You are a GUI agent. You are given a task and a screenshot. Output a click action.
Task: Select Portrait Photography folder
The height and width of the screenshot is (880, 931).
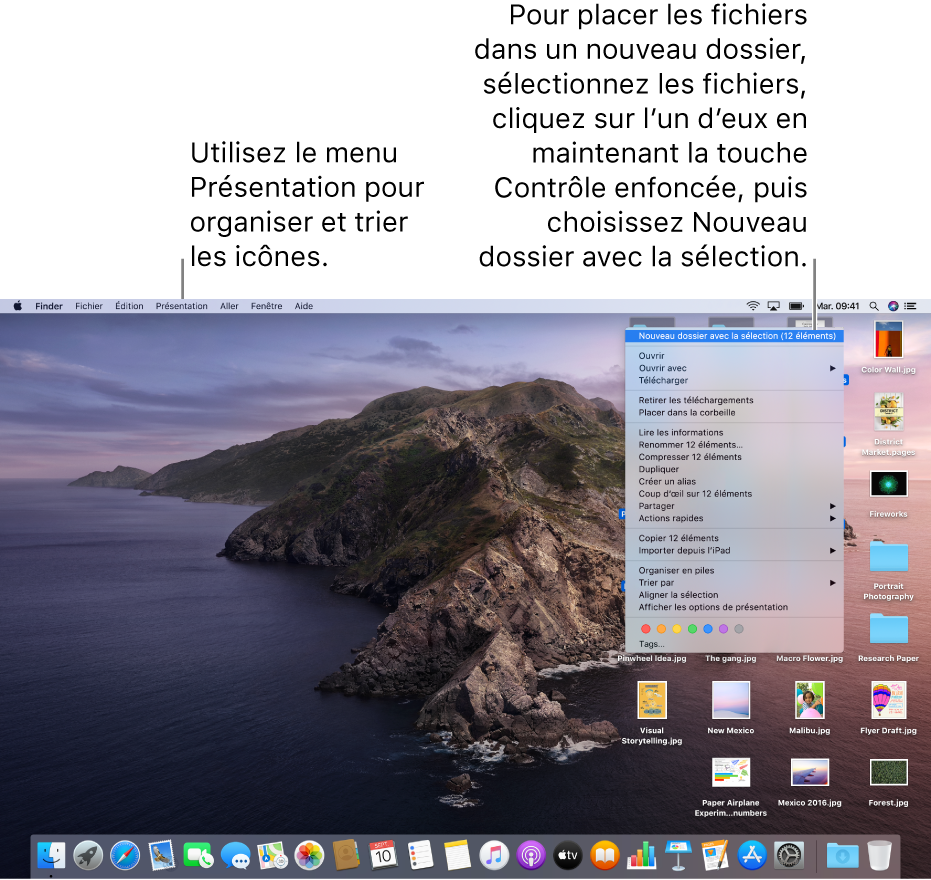point(888,569)
